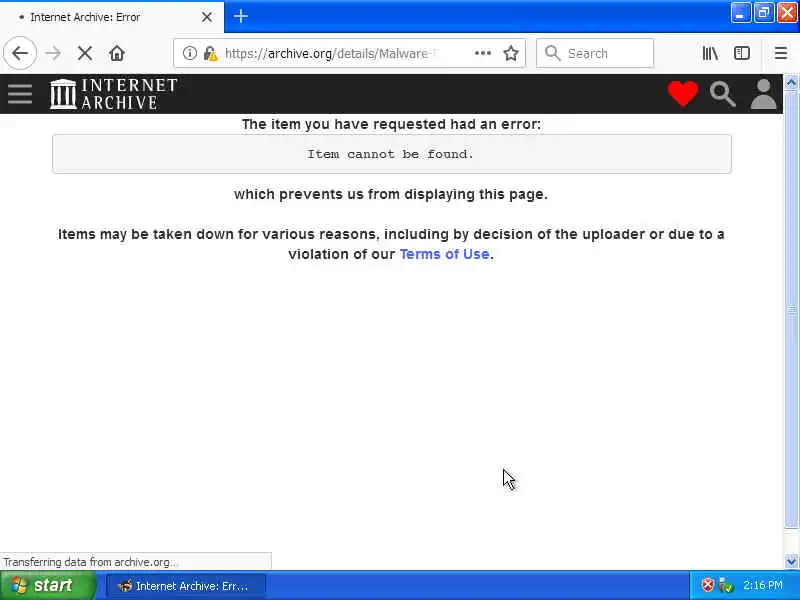
Task: Bookmark this page with the star icon
Action: point(511,53)
